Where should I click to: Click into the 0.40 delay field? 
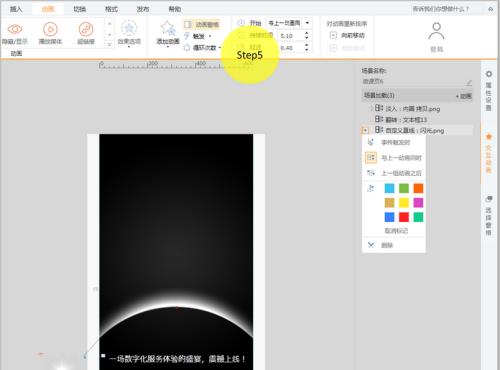[291, 48]
